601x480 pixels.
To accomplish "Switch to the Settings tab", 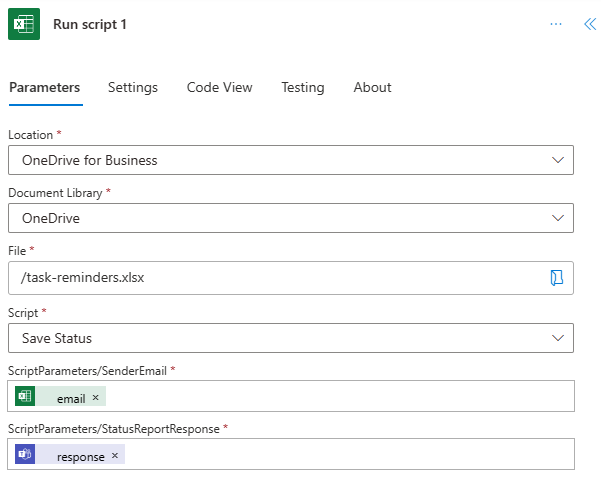I will click(133, 87).
